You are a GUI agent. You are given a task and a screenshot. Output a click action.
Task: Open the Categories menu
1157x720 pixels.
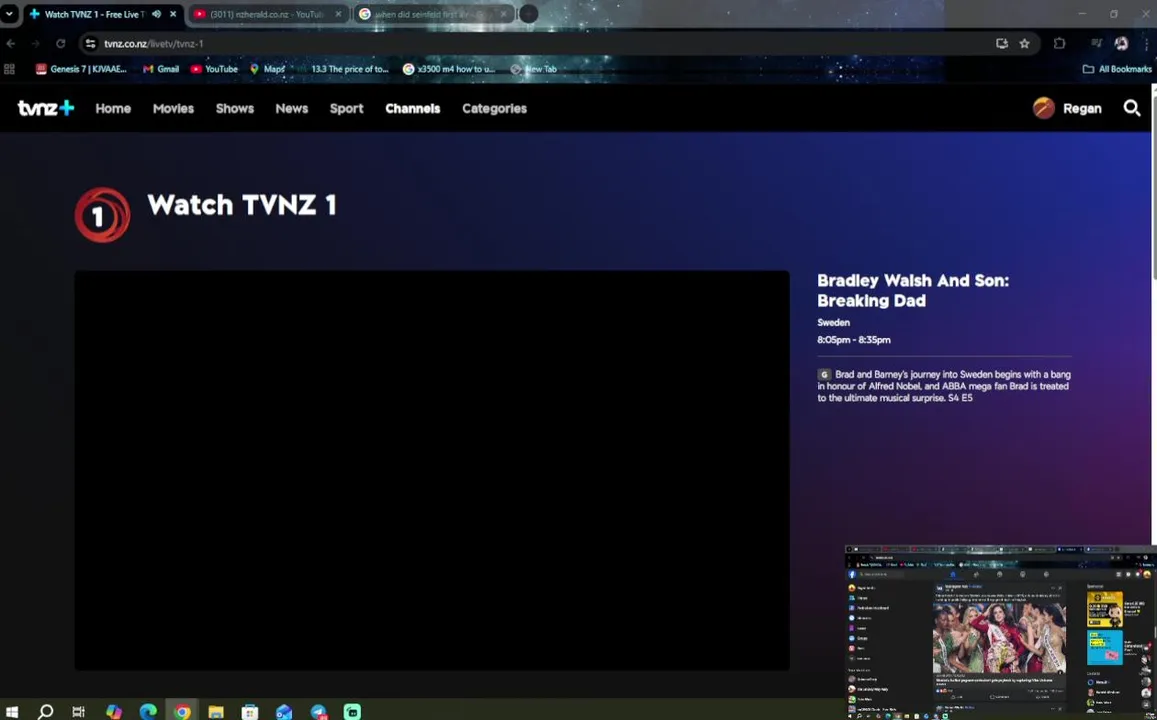[x=494, y=108]
